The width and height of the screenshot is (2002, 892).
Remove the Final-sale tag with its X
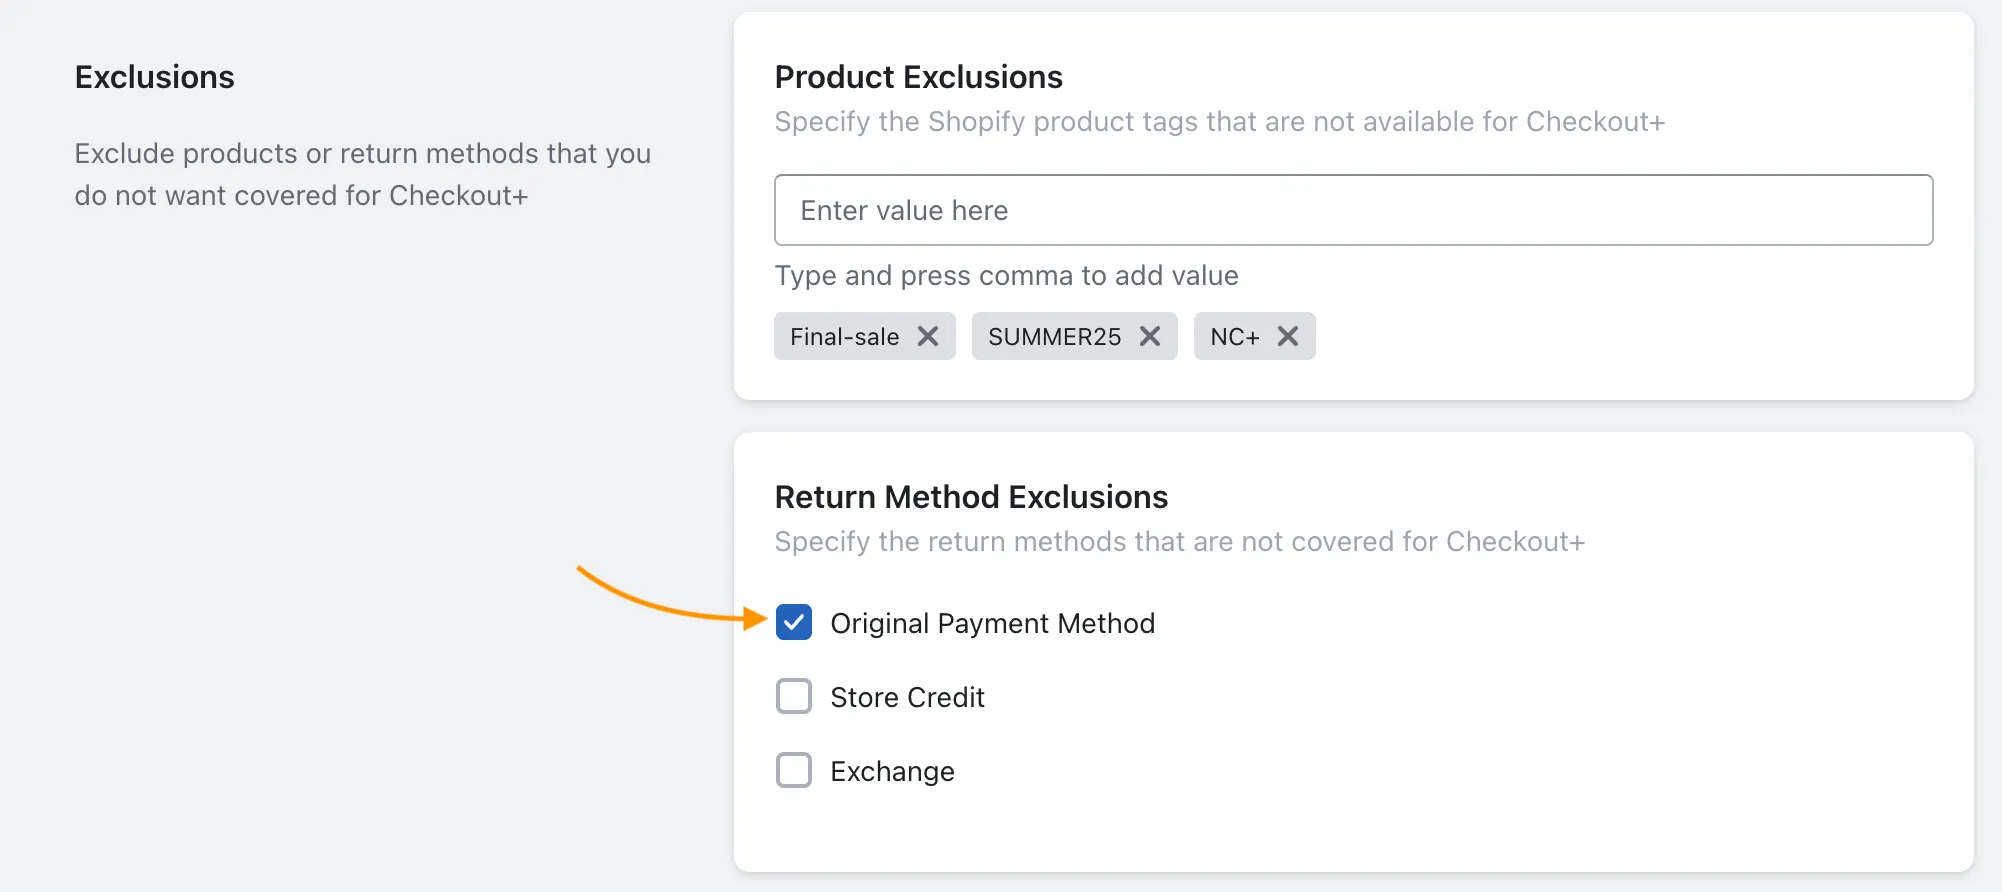pyautogui.click(x=928, y=337)
